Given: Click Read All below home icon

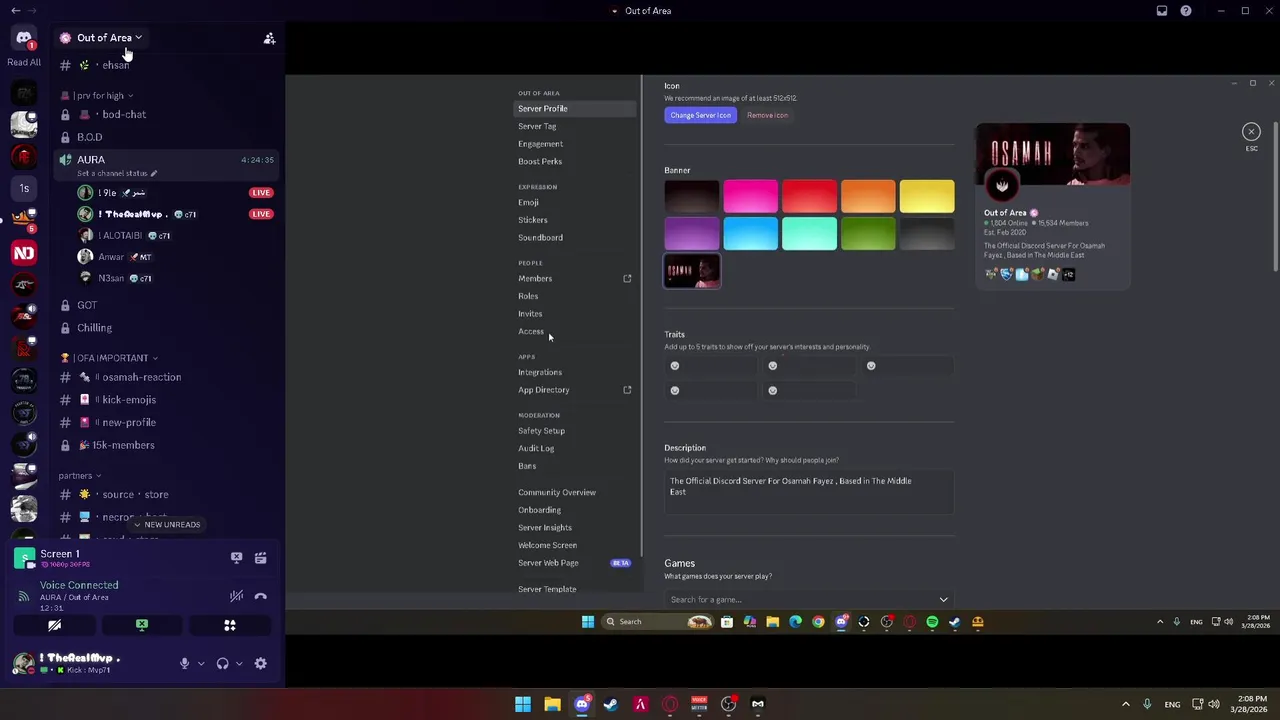Looking at the screenshot, I should tap(24, 62).
